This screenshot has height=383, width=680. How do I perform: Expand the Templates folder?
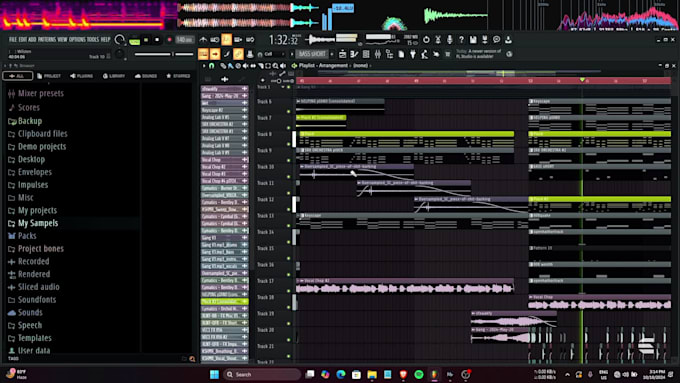30,338
